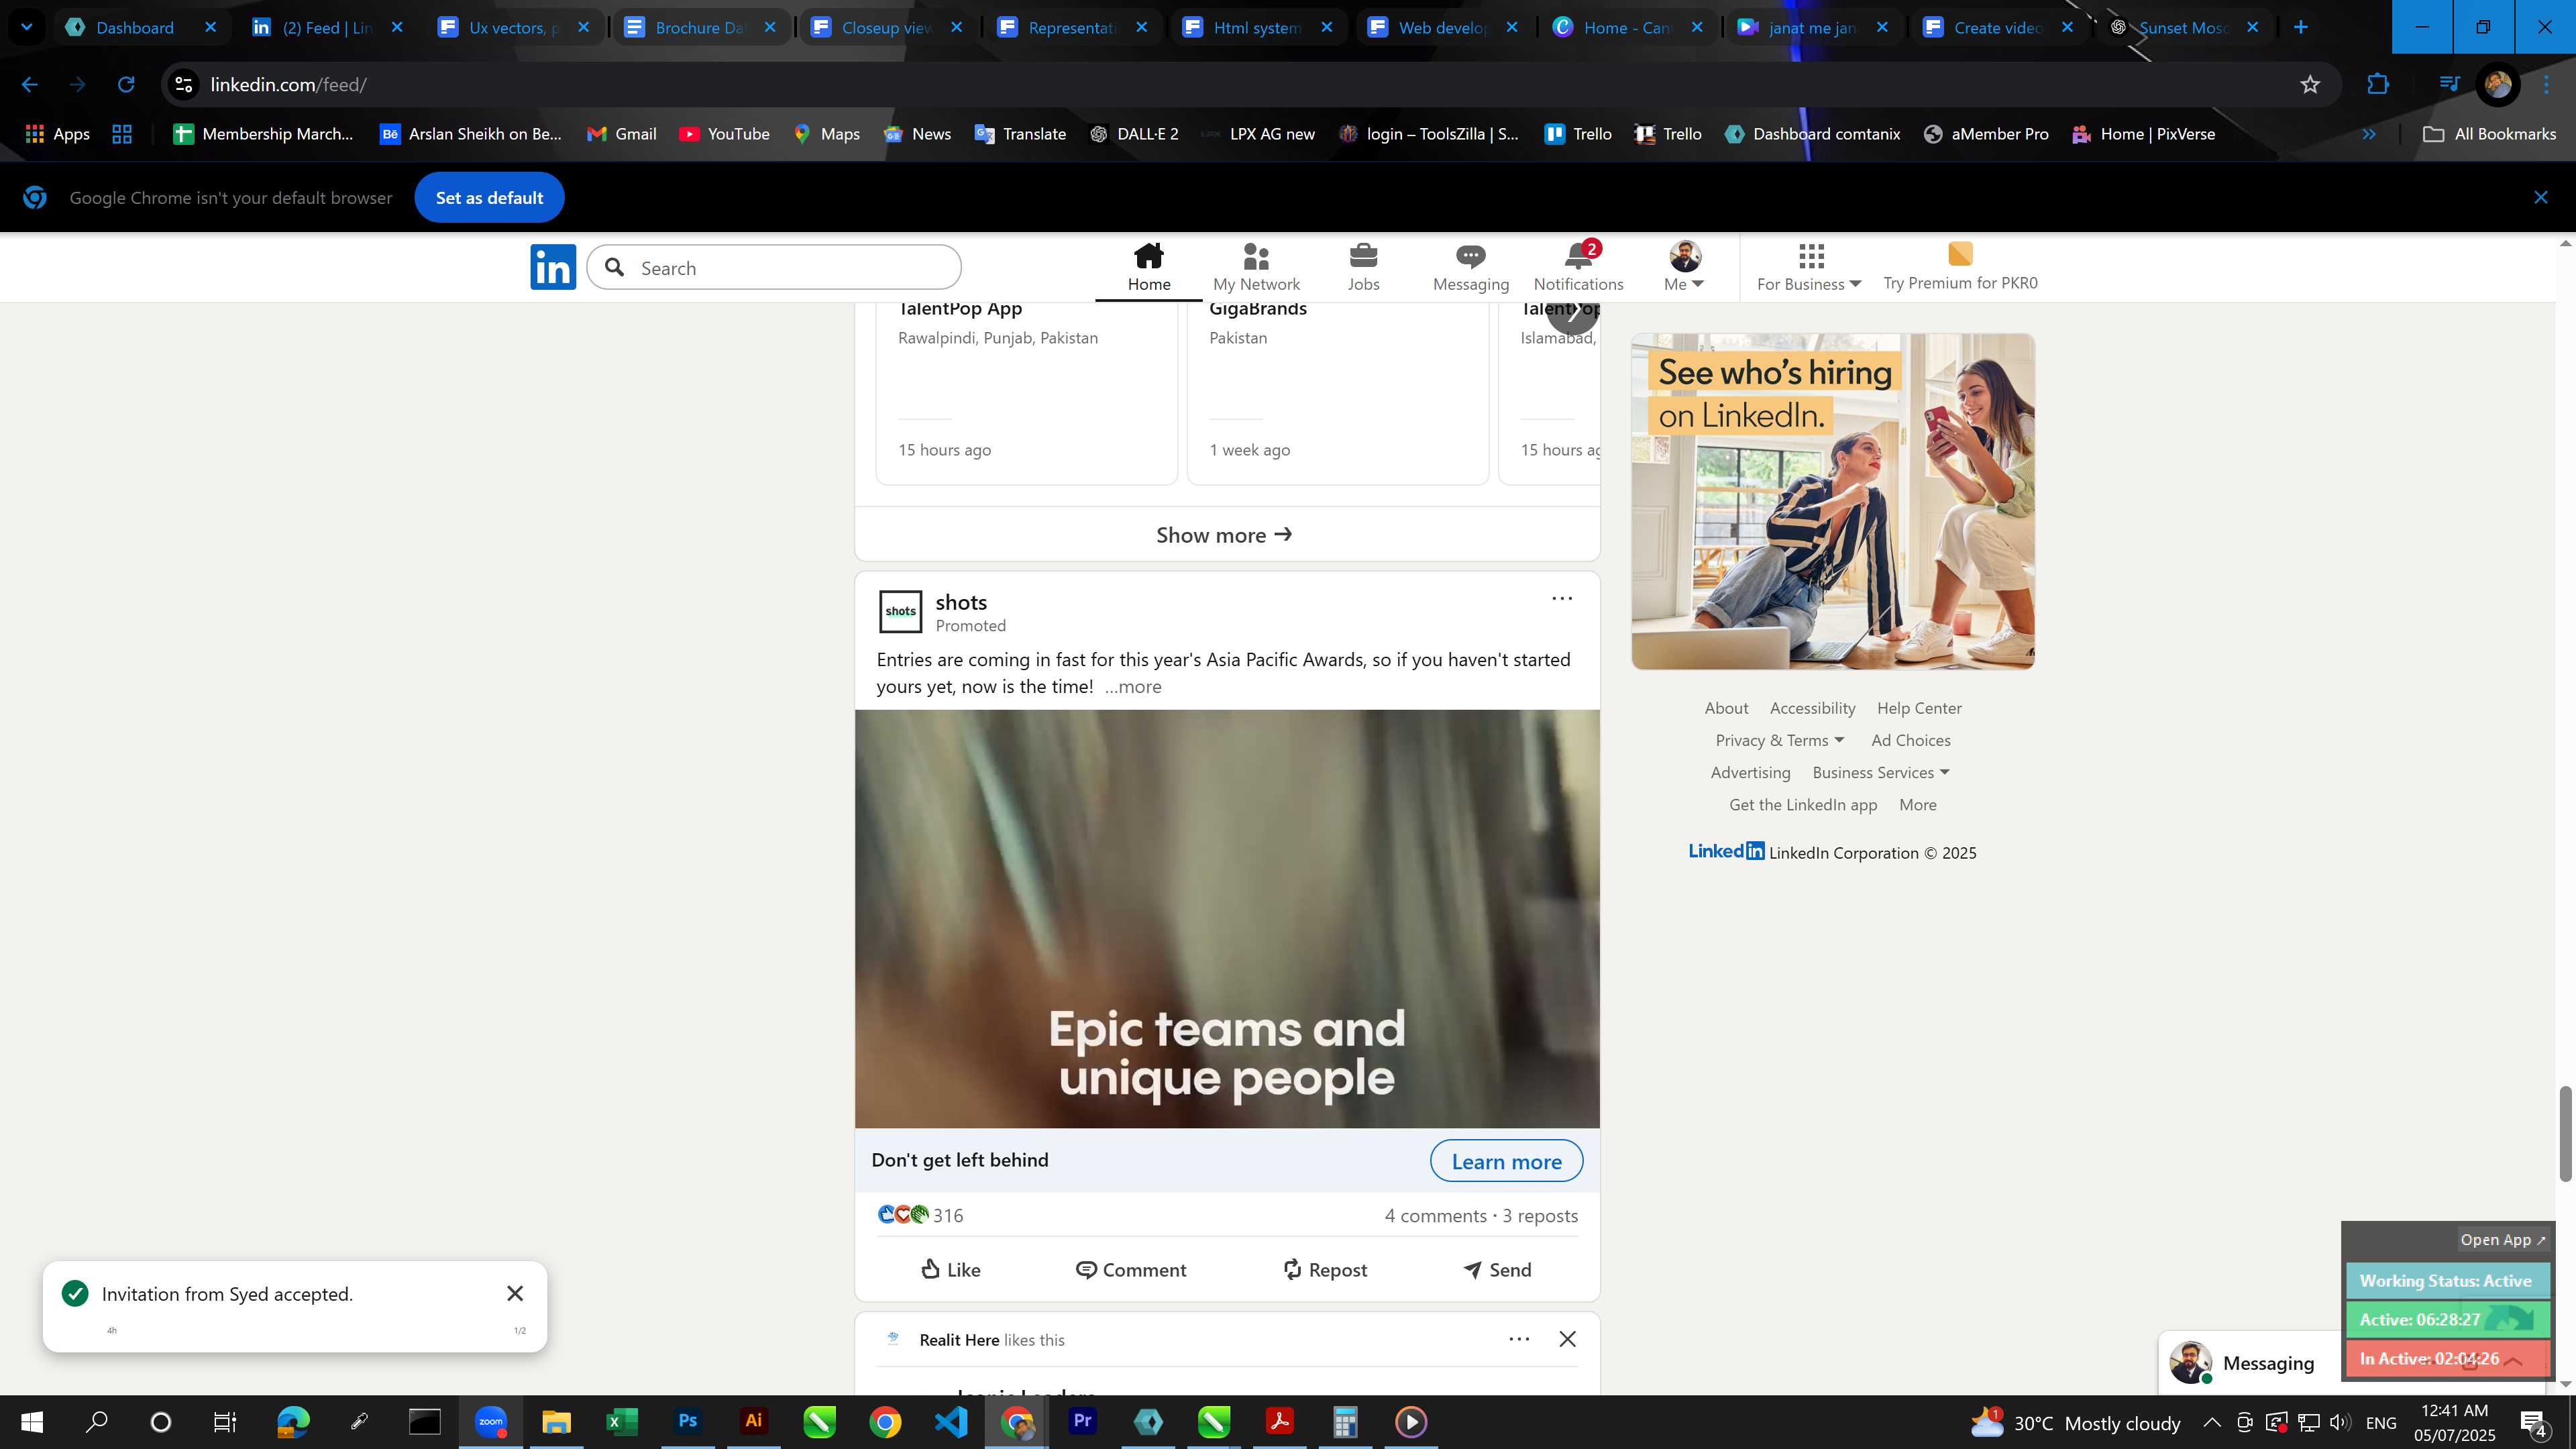Image resolution: width=2576 pixels, height=1449 pixels.
Task: Expand For Business dropdown
Action: click(x=1809, y=268)
